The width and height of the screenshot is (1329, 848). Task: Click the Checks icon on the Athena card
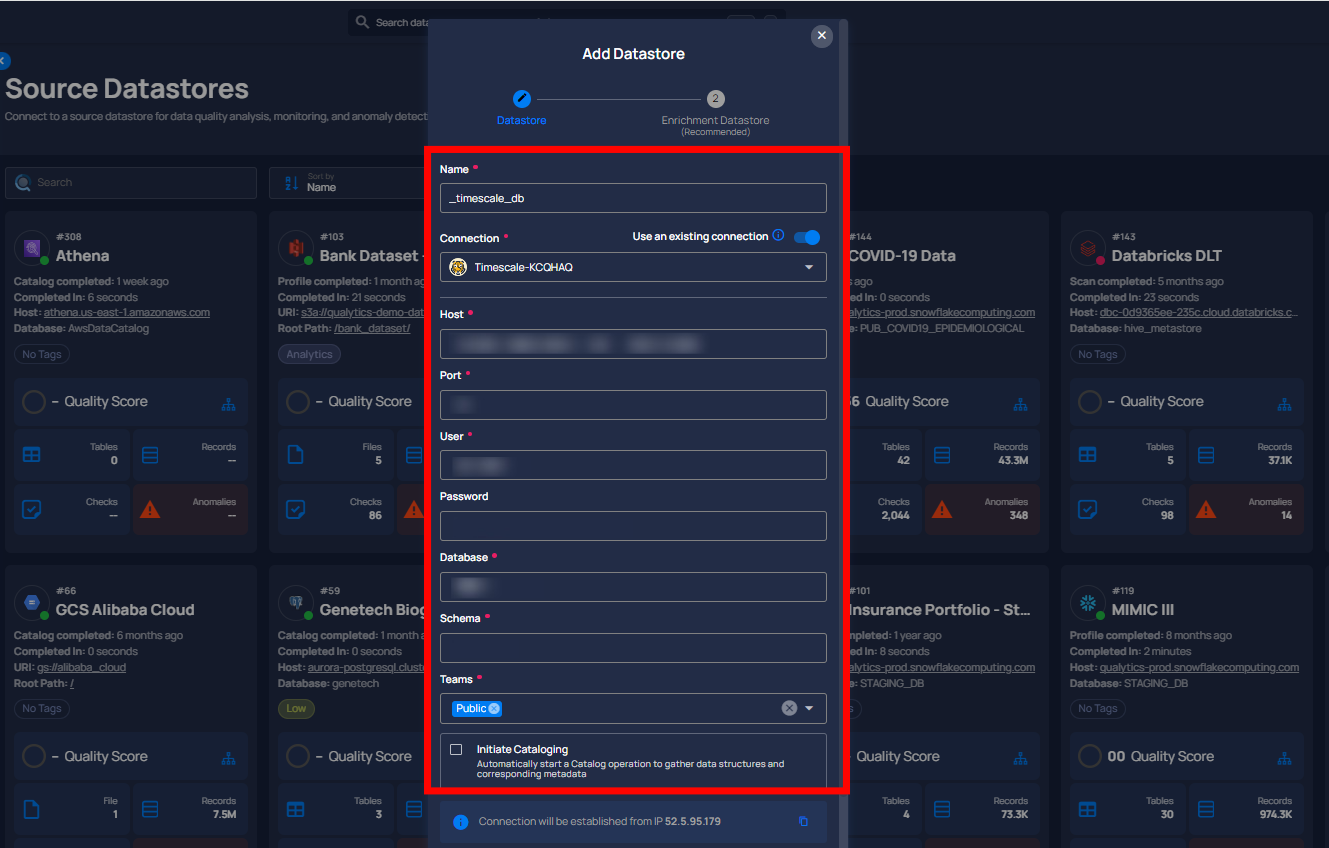click(x=32, y=510)
